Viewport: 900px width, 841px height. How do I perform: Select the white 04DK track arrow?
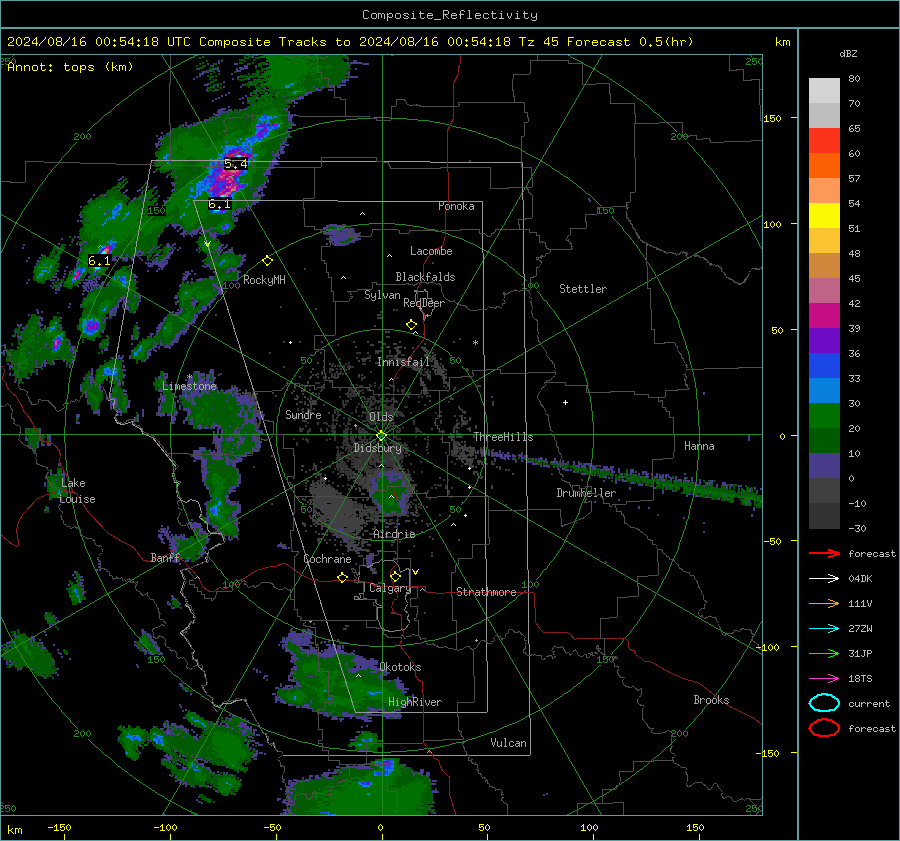tap(824, 579)
